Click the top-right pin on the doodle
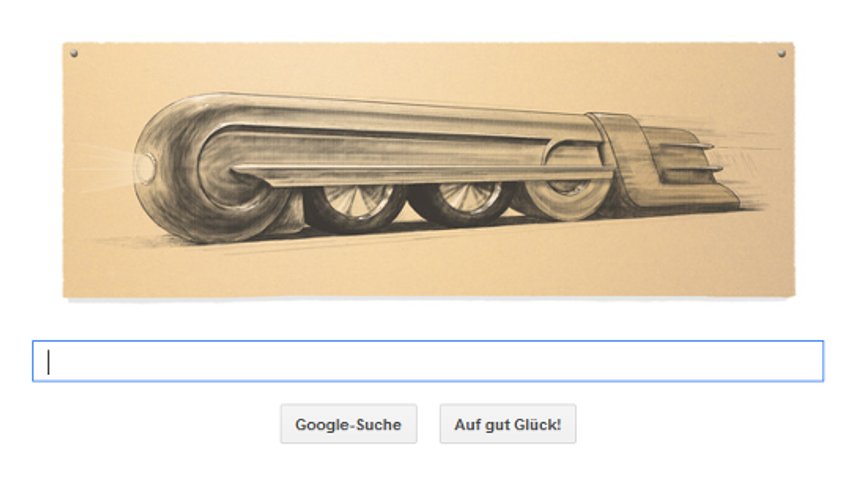The height and width of the screenshot is (478, 850). (782, 53)
